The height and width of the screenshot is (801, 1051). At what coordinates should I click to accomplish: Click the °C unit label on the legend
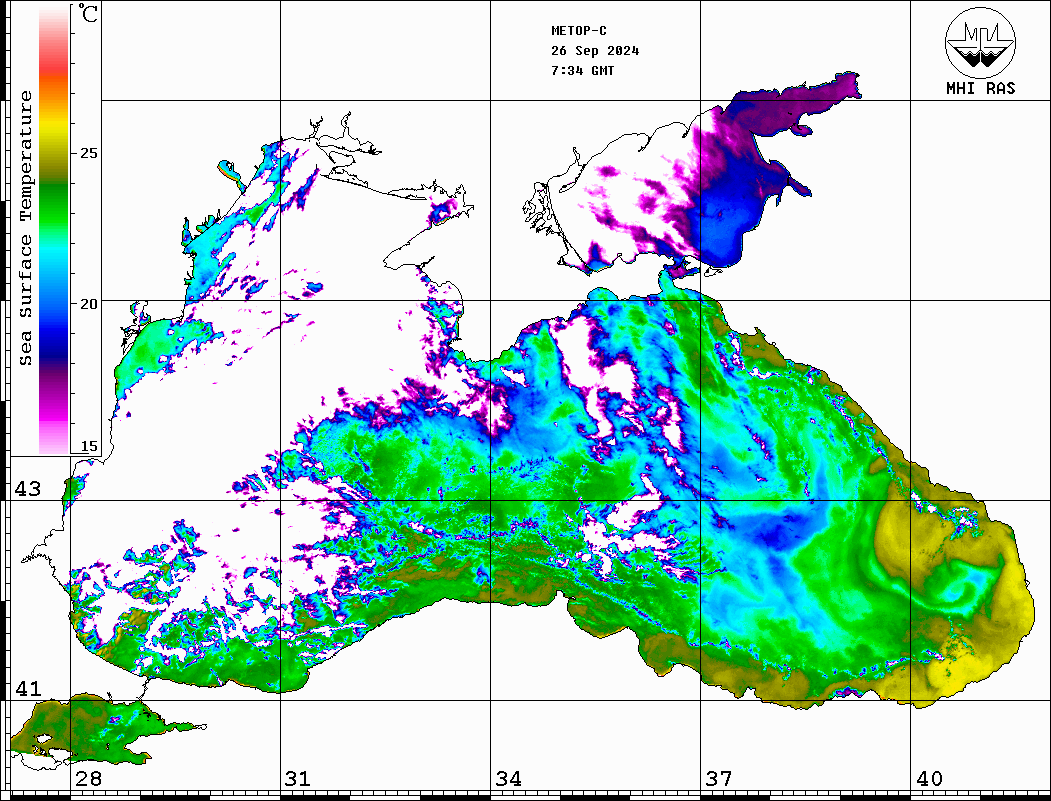(88, 13)
